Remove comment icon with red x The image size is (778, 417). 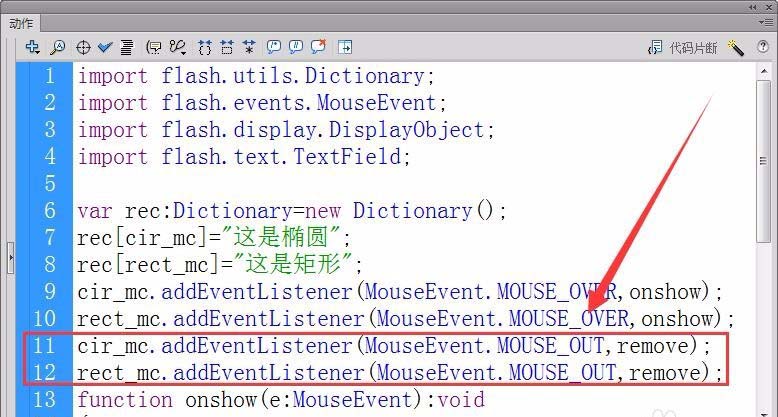click(x=318, y=47)
